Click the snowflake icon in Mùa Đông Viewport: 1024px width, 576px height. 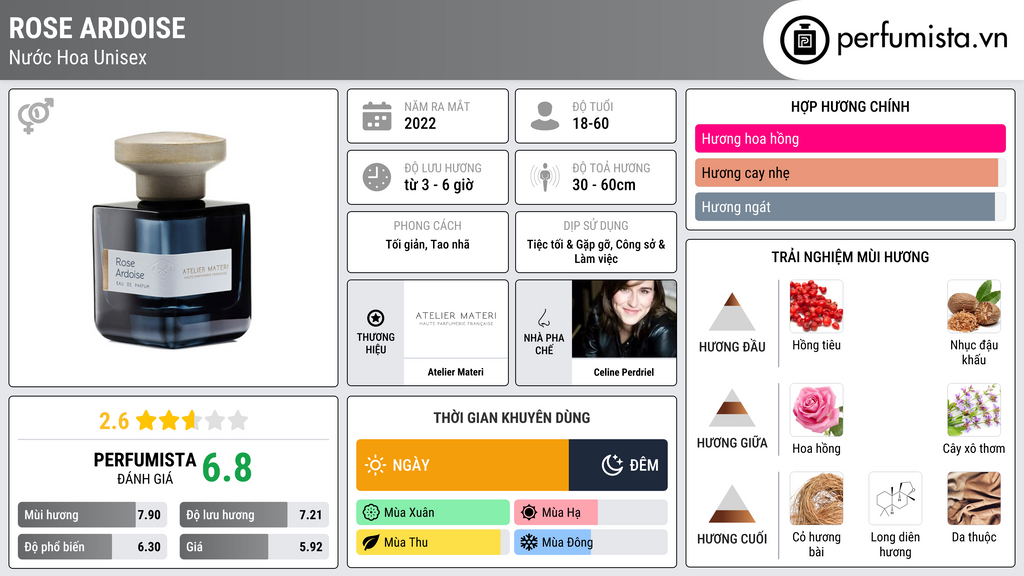pos(529,542)
